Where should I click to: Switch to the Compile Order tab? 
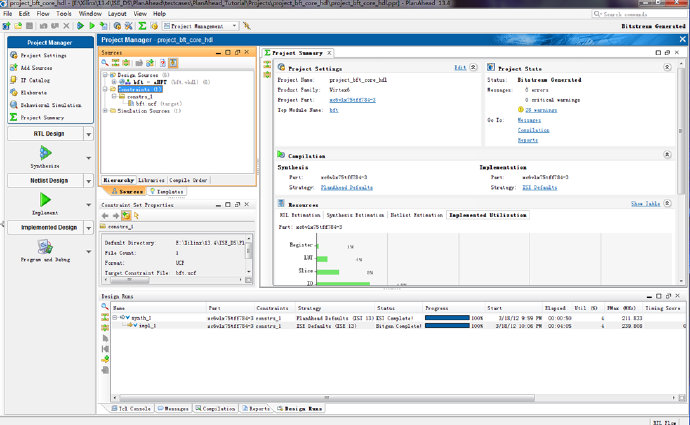(x=188, y=180)
